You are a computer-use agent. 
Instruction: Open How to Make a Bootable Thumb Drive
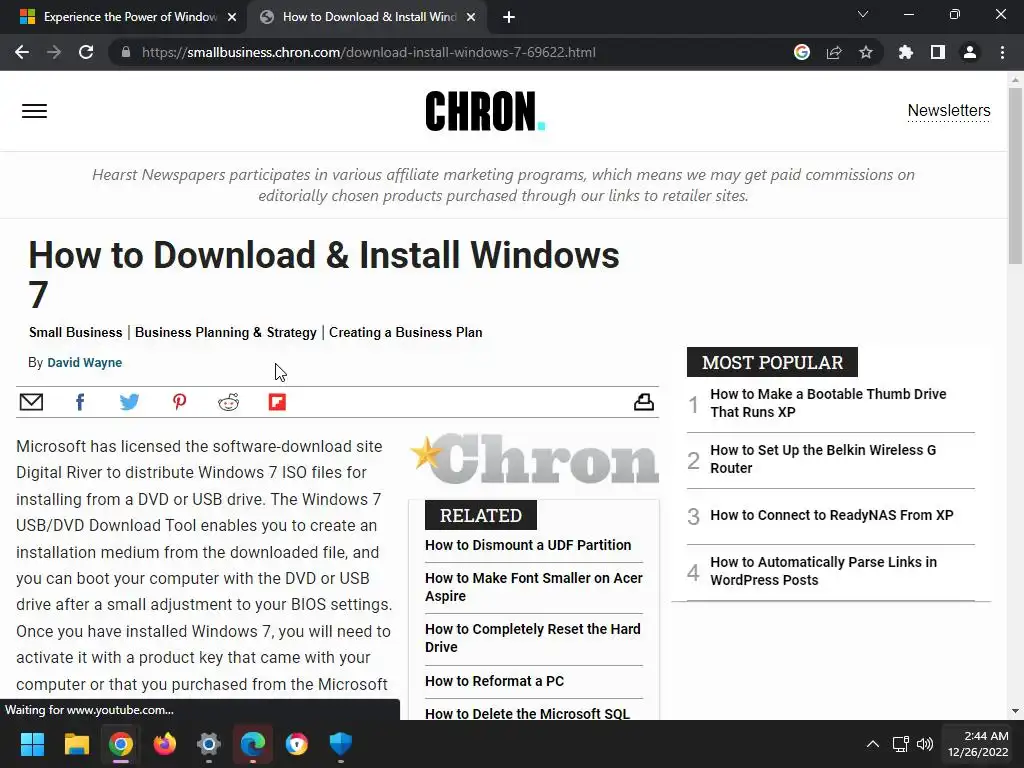(x=828, y=403)
